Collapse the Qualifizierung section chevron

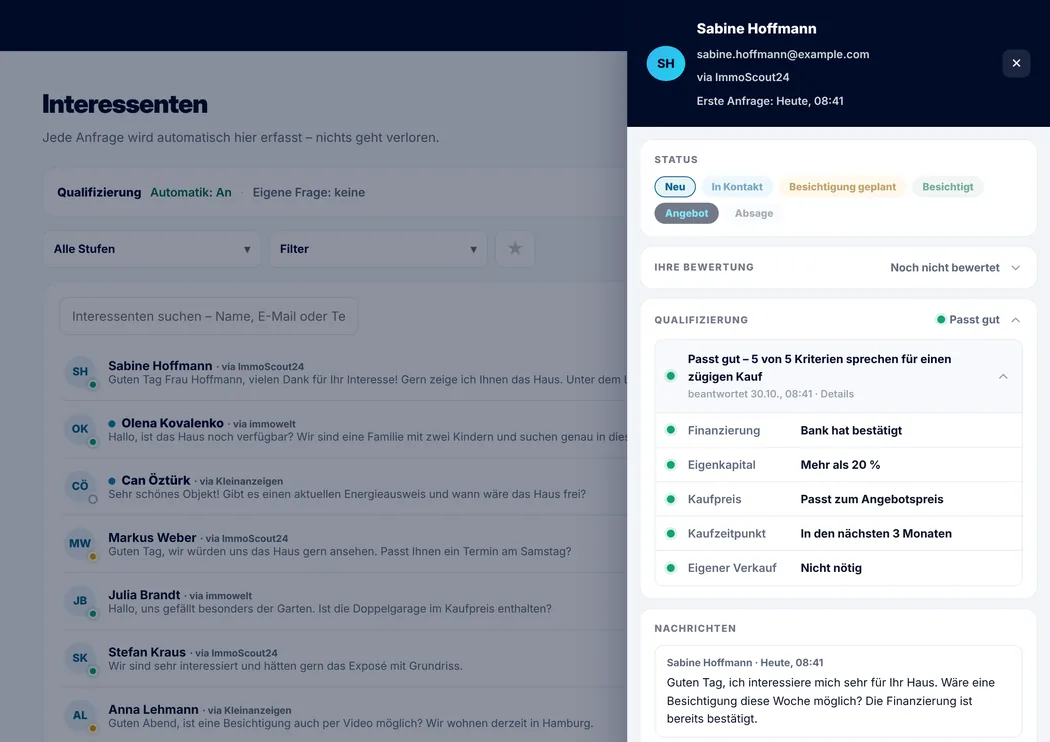click(x=1016, y=320)
